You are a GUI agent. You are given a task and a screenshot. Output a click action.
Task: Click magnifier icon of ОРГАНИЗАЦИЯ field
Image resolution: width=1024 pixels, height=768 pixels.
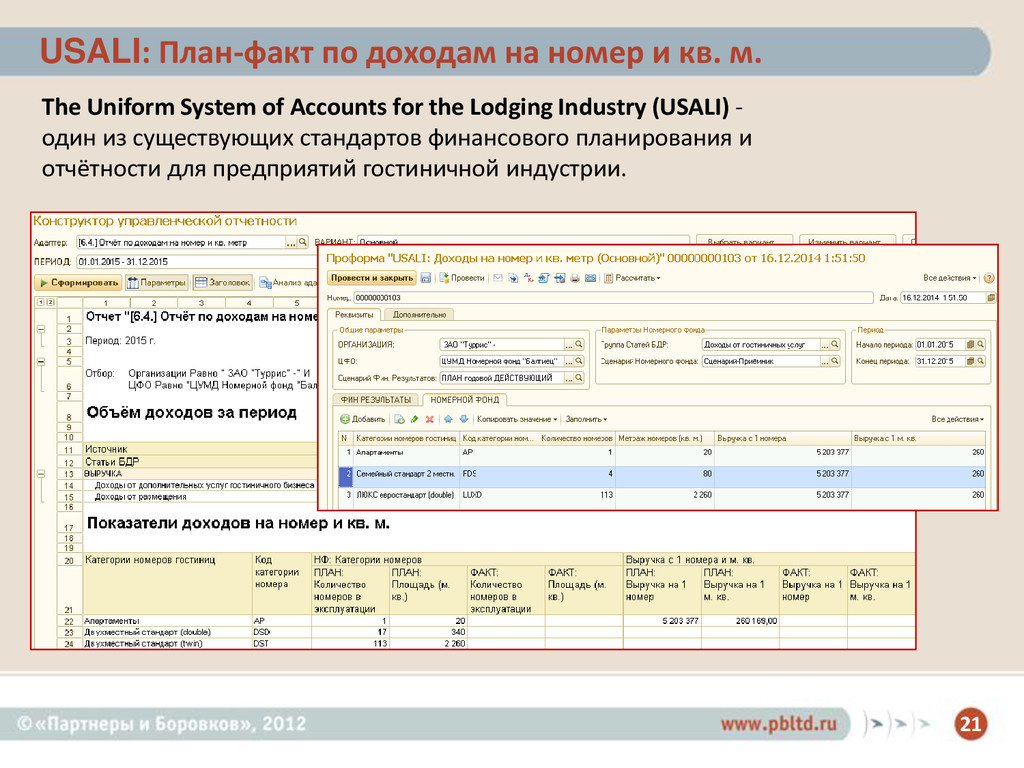(579, 344)
